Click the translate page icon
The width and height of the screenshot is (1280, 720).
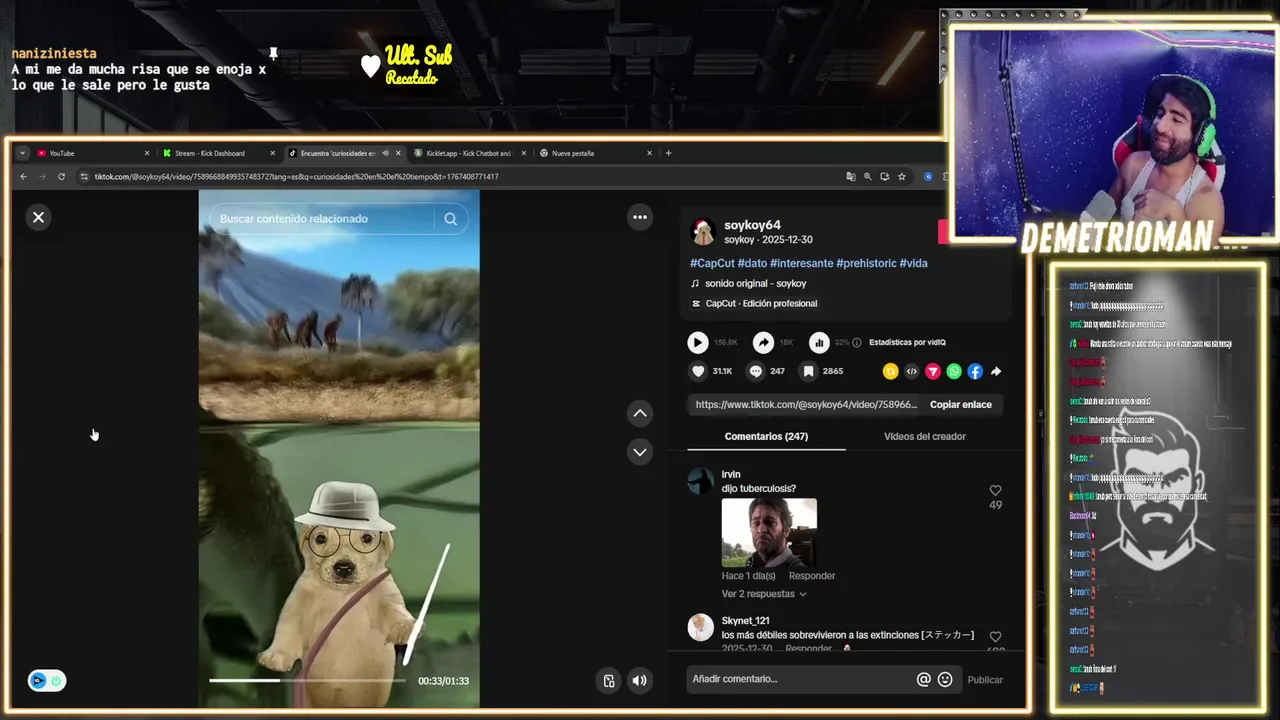coord(851,177)
